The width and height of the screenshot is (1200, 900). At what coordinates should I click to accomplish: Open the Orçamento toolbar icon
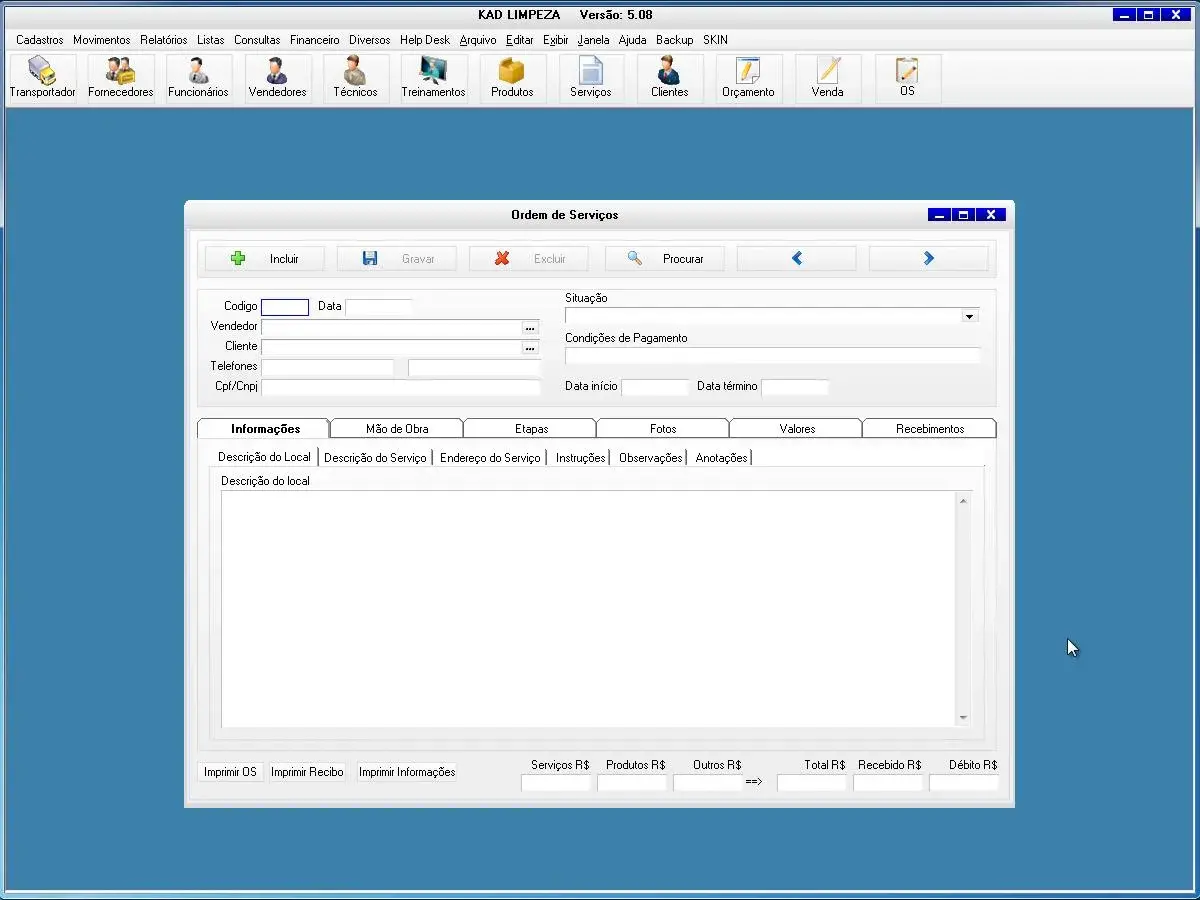tap(748, 78)
